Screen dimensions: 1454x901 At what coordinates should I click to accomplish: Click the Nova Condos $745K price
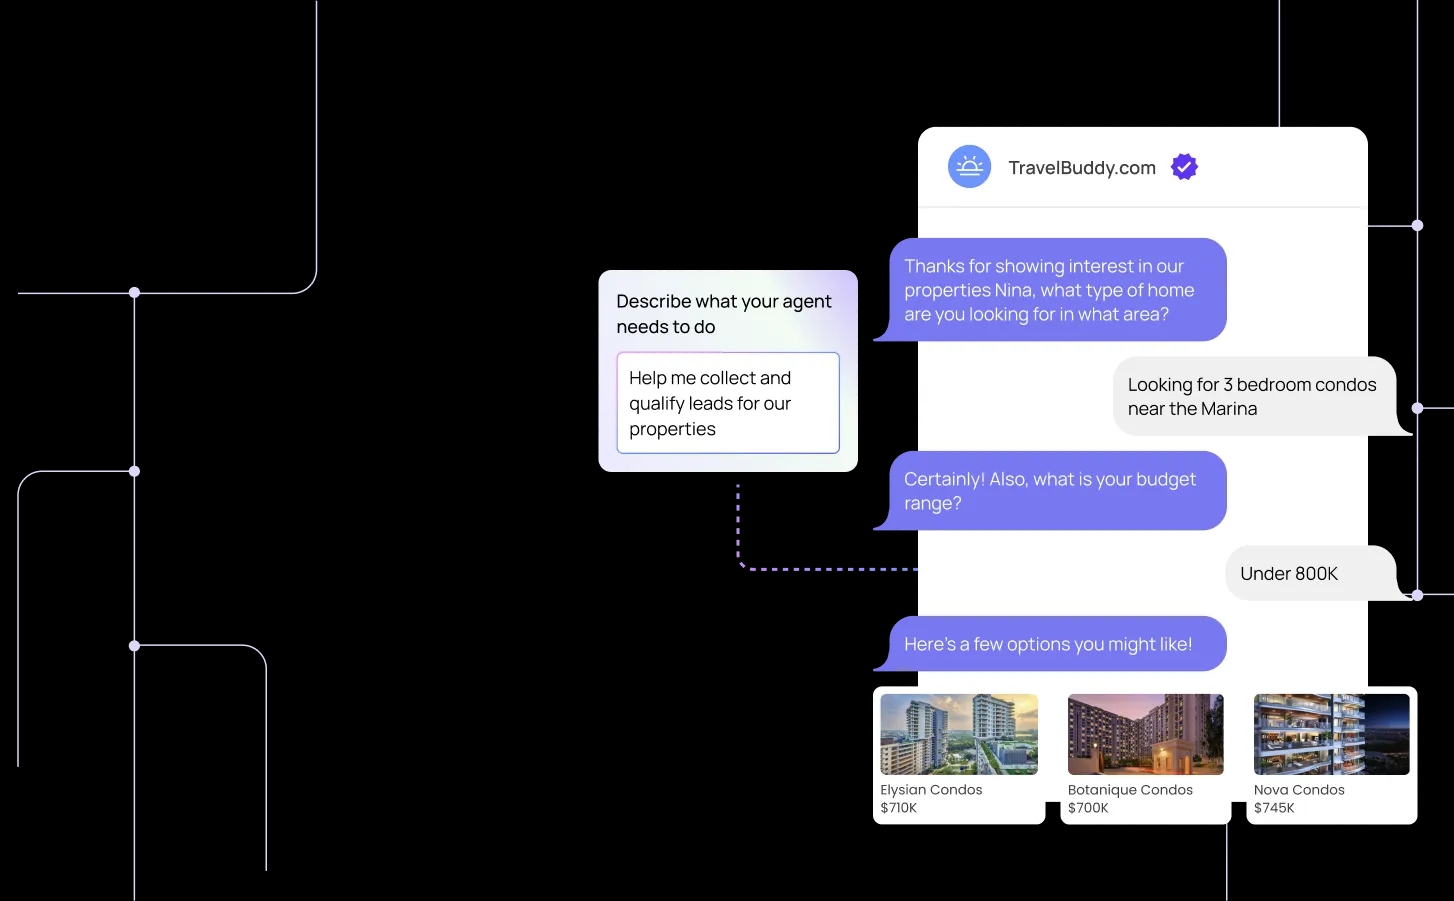click(x=1274, y=808)
